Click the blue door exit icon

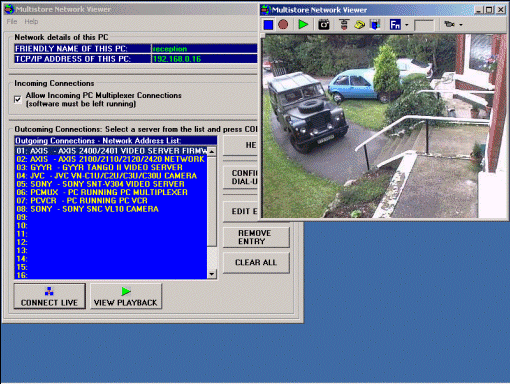[x=375, y=25]
